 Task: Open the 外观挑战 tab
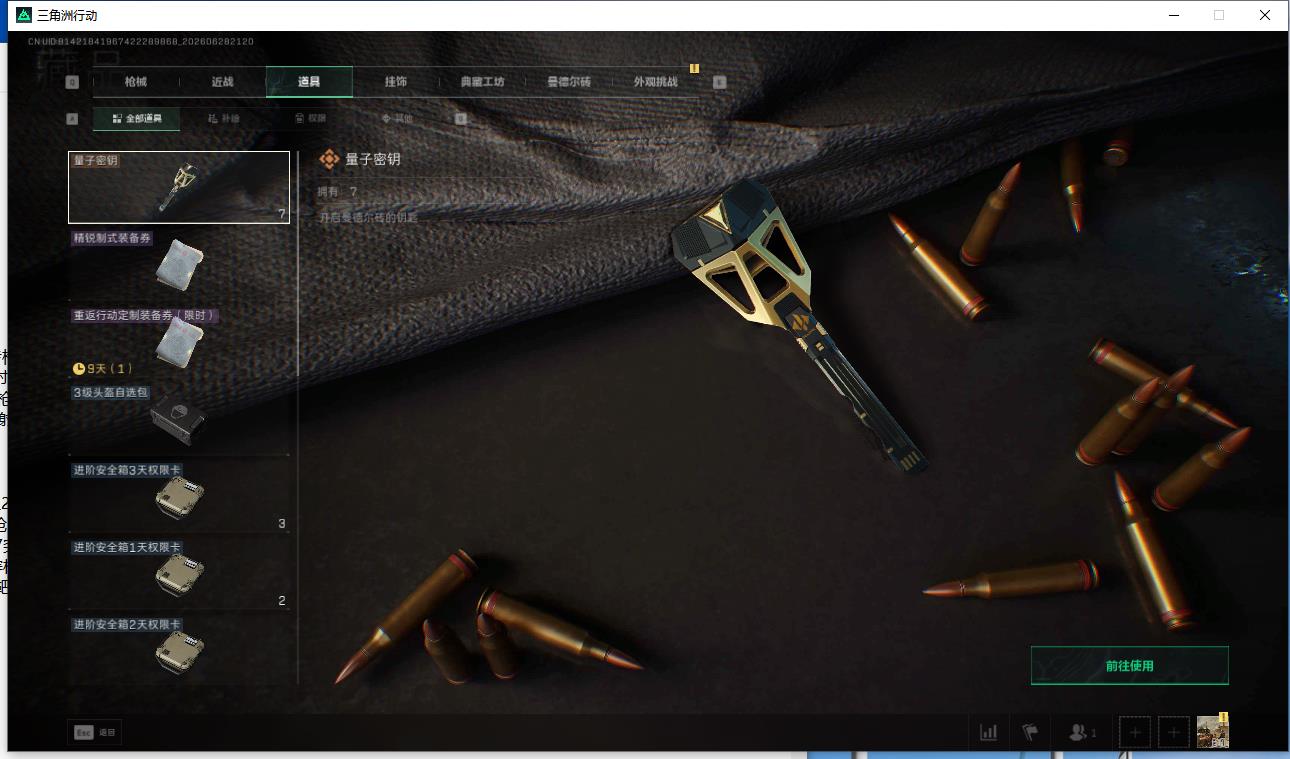pos(656,82)
